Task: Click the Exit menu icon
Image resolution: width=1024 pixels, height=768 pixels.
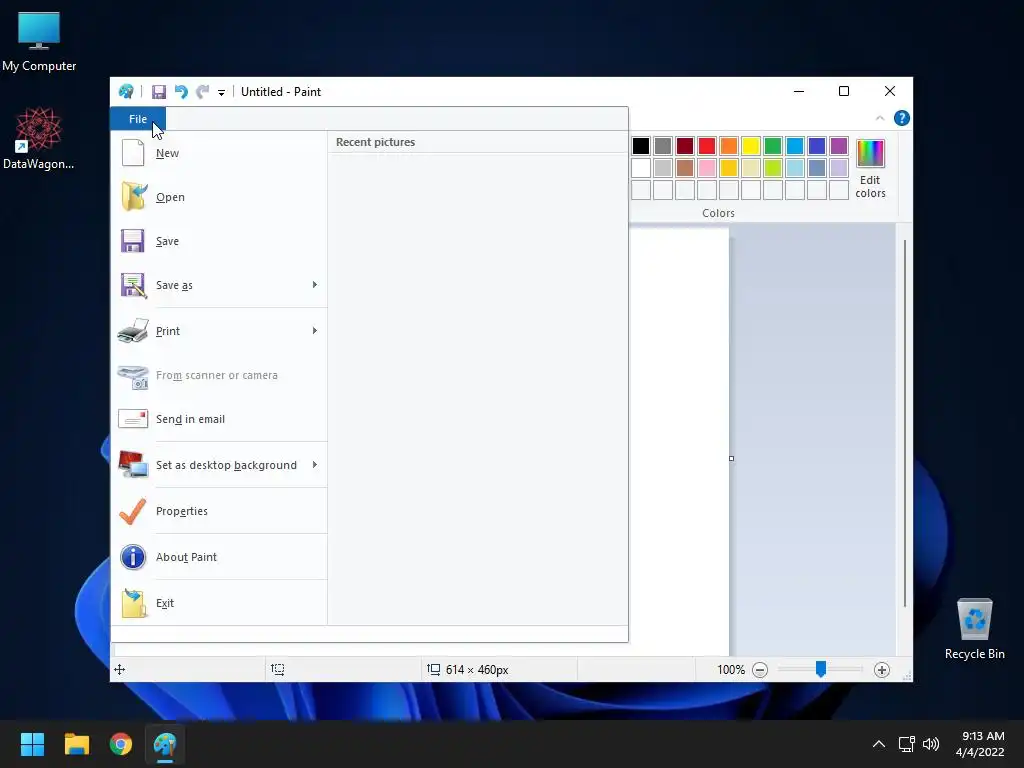Action: pyautogui.click(x=133, y=603)
